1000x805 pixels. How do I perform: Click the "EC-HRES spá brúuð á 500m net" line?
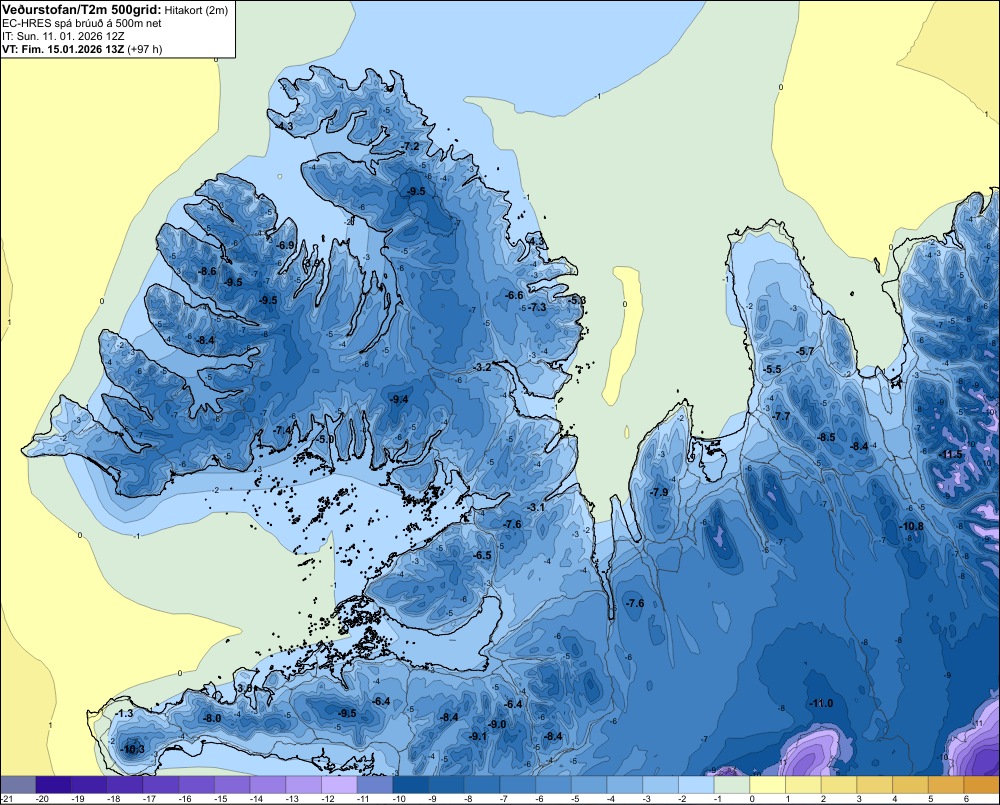pos(82,23)
